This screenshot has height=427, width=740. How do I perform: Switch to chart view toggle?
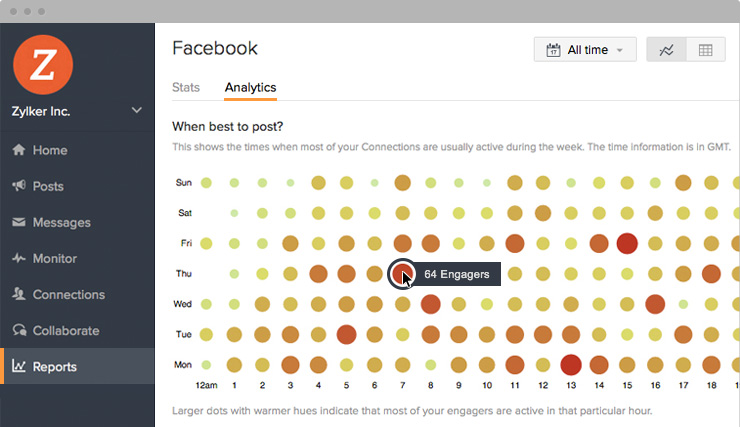click(x=666, y=50)
